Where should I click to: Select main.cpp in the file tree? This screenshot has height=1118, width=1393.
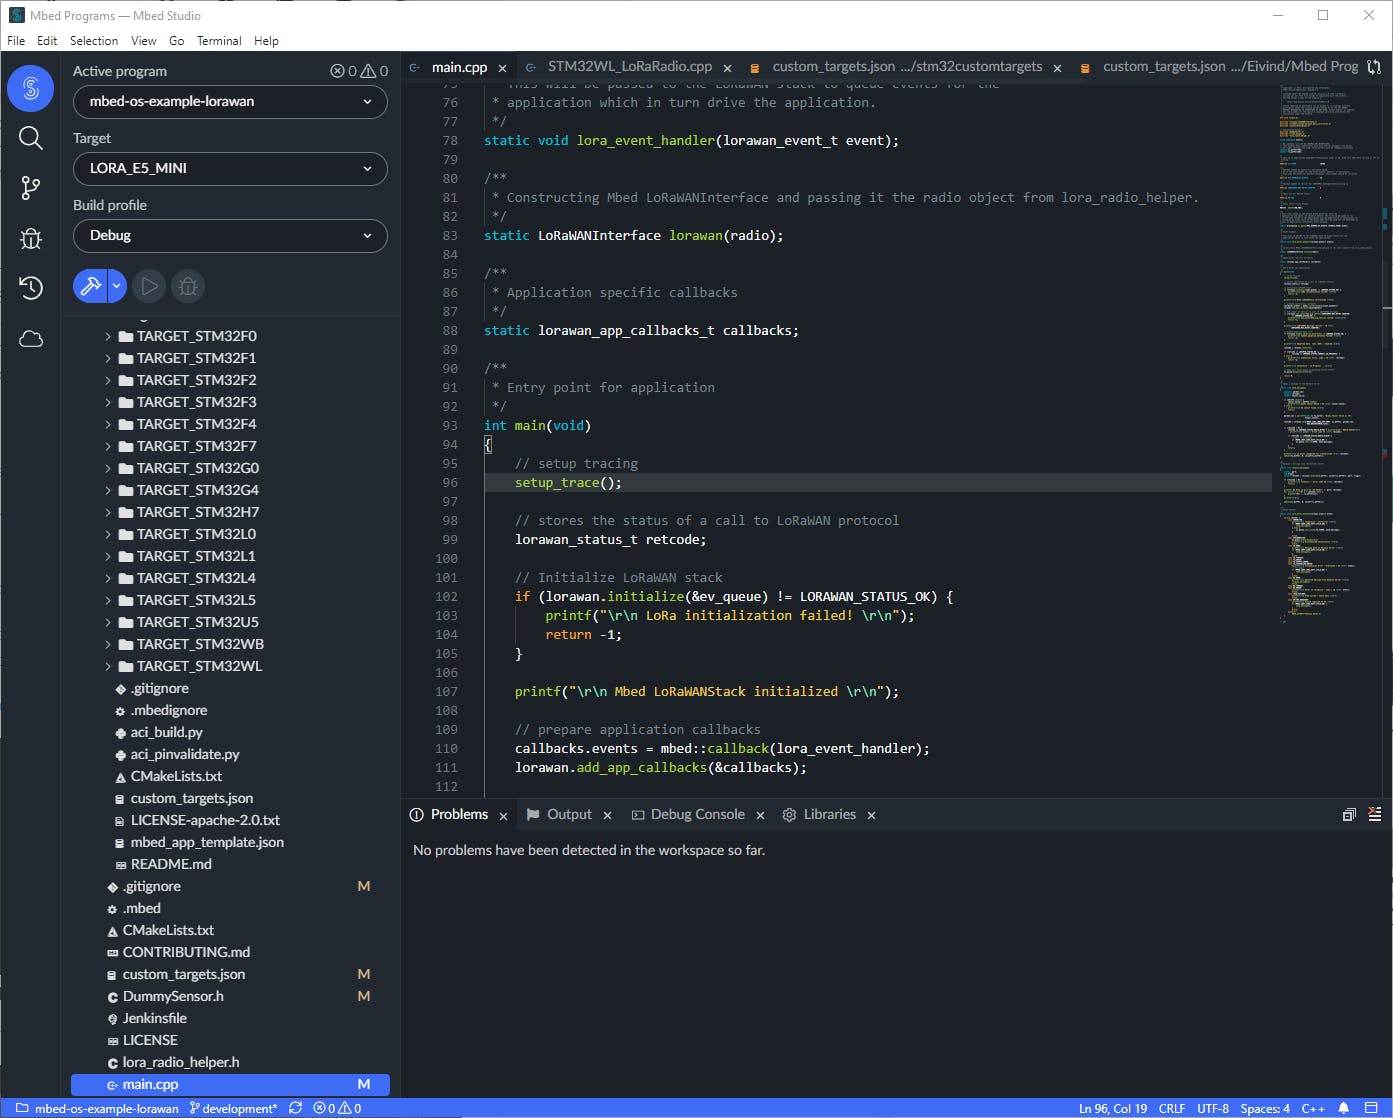tap(230, 1084)
